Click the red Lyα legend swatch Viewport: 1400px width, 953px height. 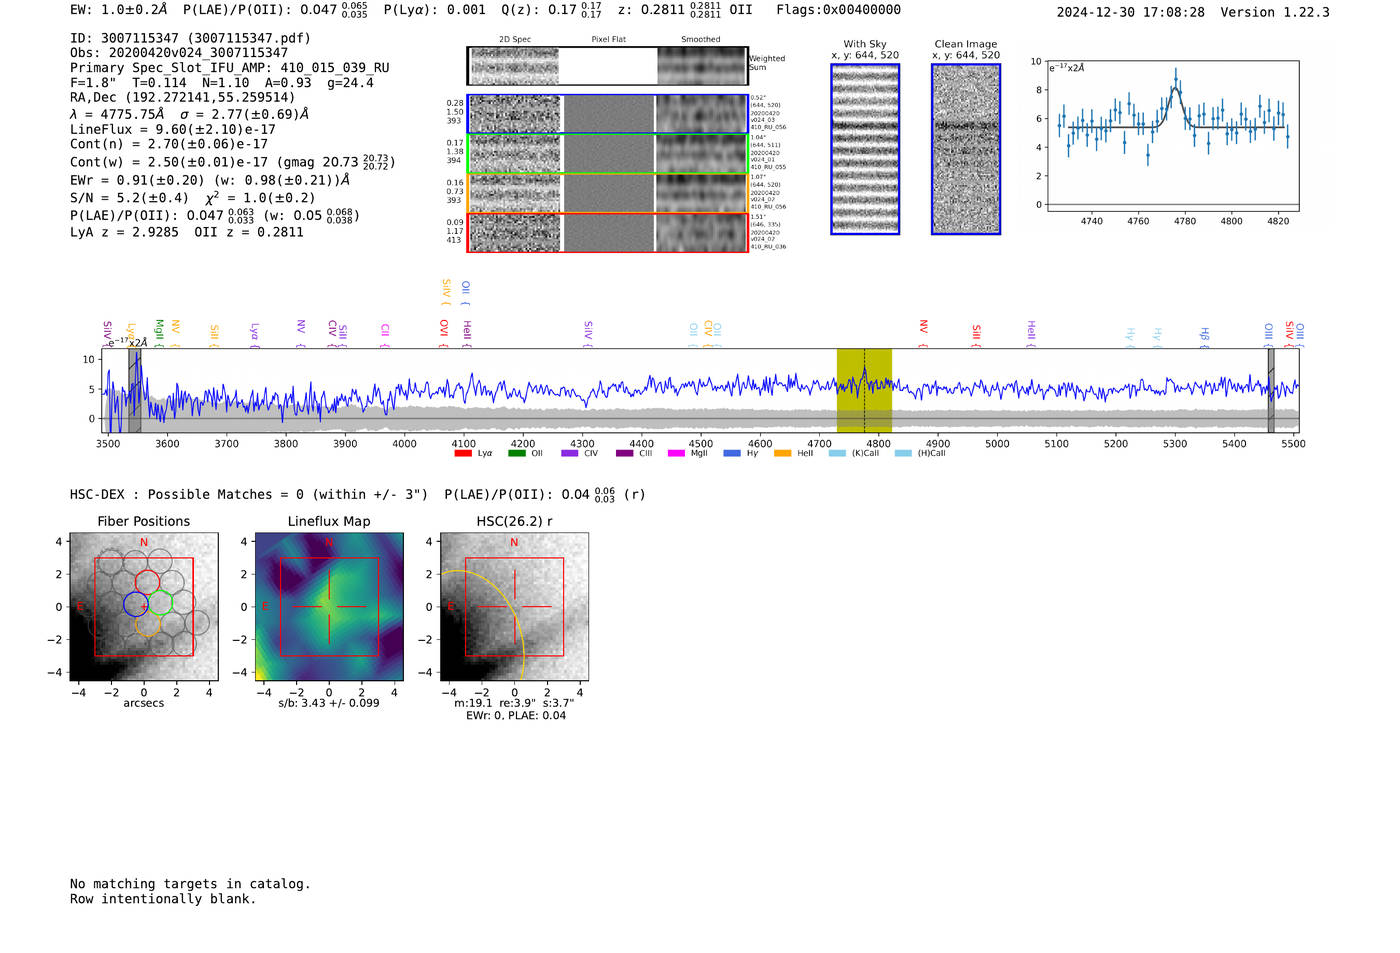coord(463,453)
